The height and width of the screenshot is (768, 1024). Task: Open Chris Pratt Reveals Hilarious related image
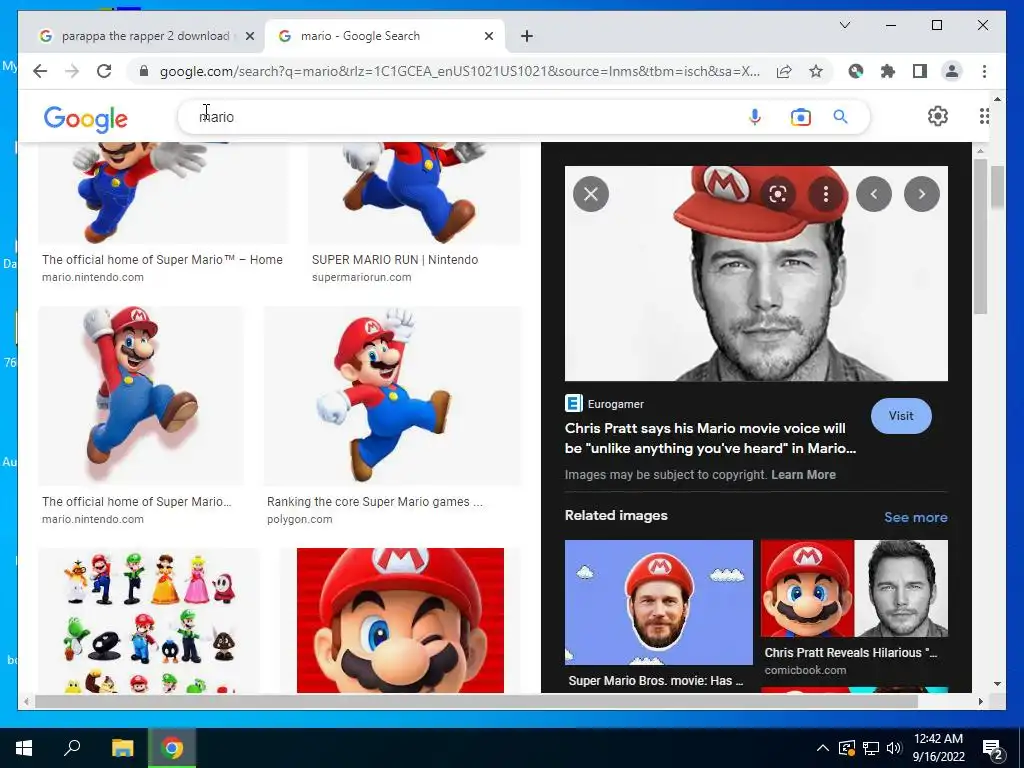click(854, 588)
